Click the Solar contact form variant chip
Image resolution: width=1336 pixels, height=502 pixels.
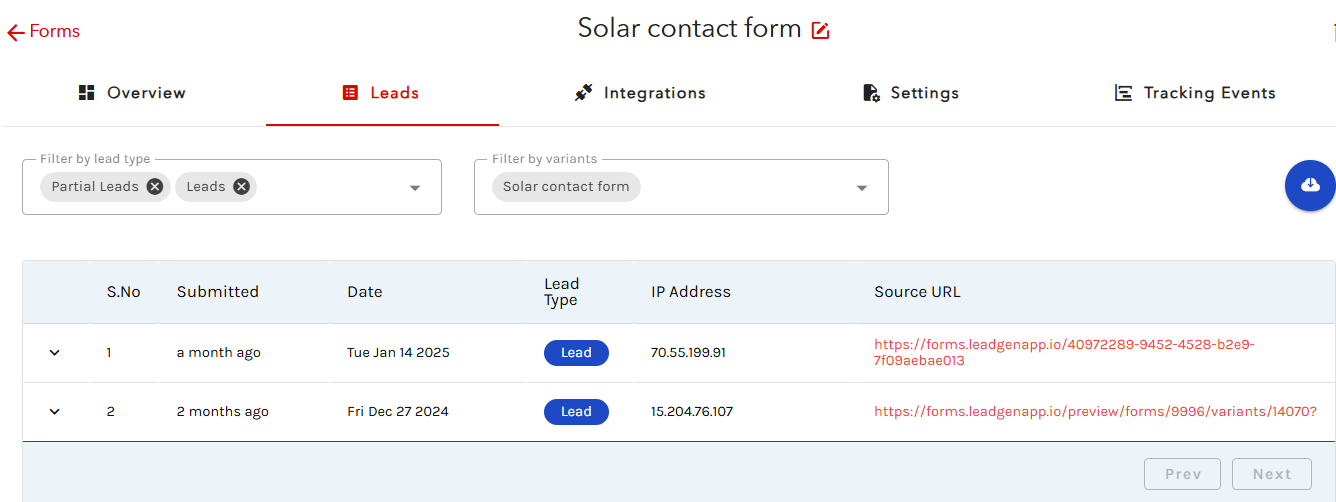(x=566, y=187)
